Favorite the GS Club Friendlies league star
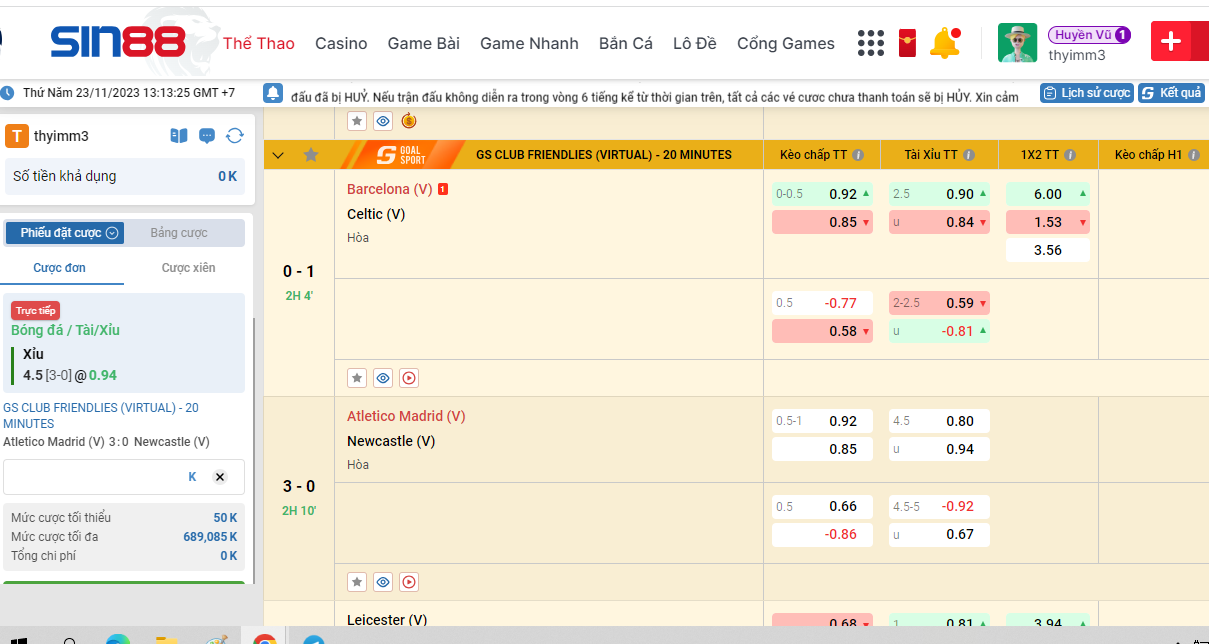Image resolution: width=1209 pixels, height=644 pixels. 311,155
